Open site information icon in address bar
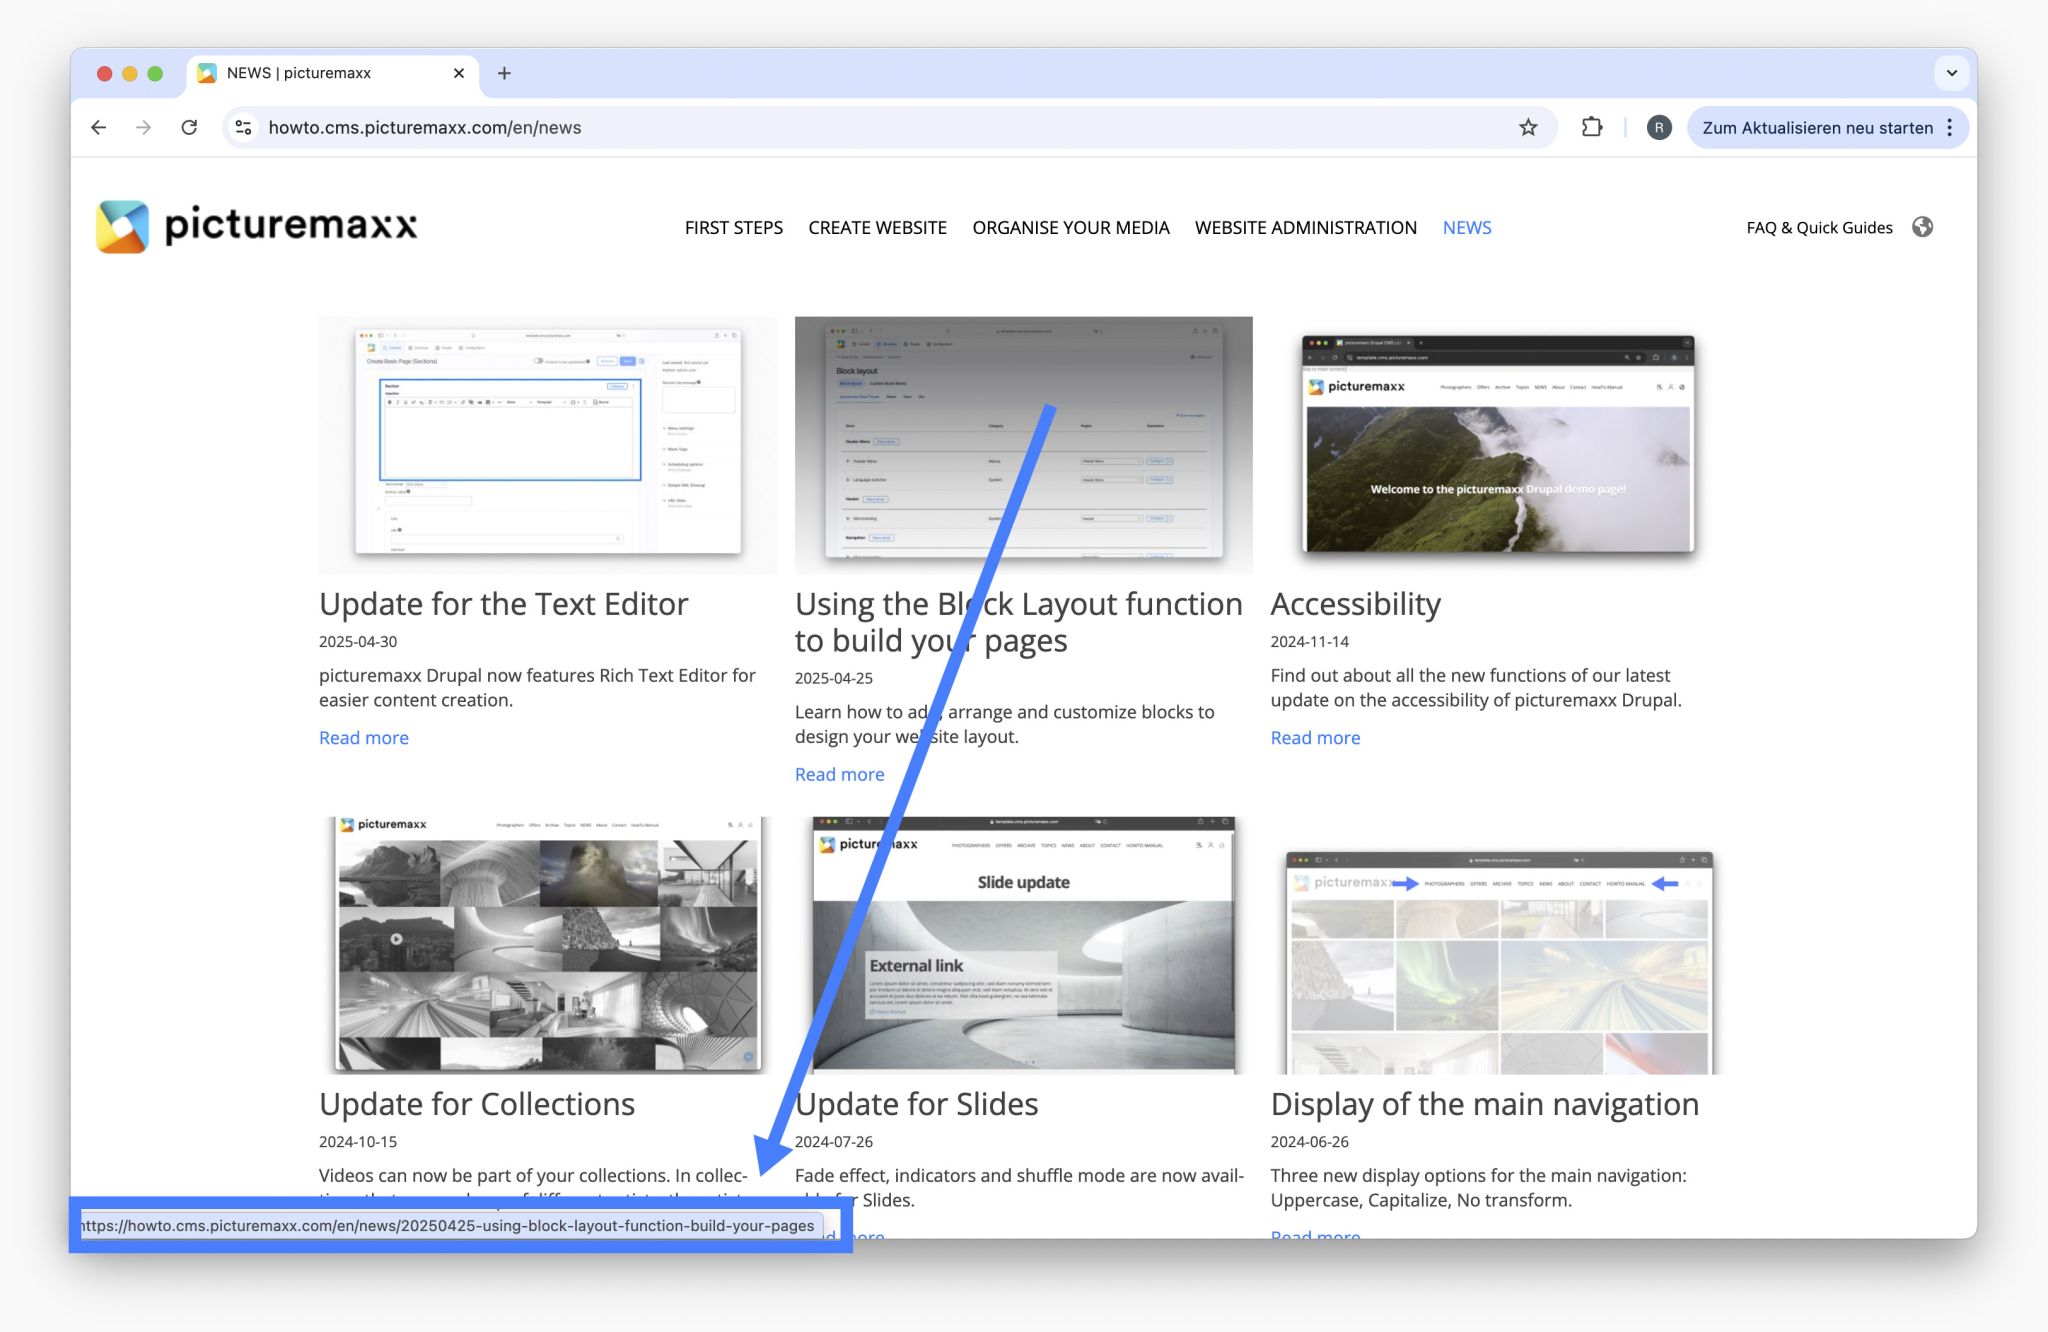Screen dimensions: 2048x1332 pyautogui.click(x=243, y=127)
